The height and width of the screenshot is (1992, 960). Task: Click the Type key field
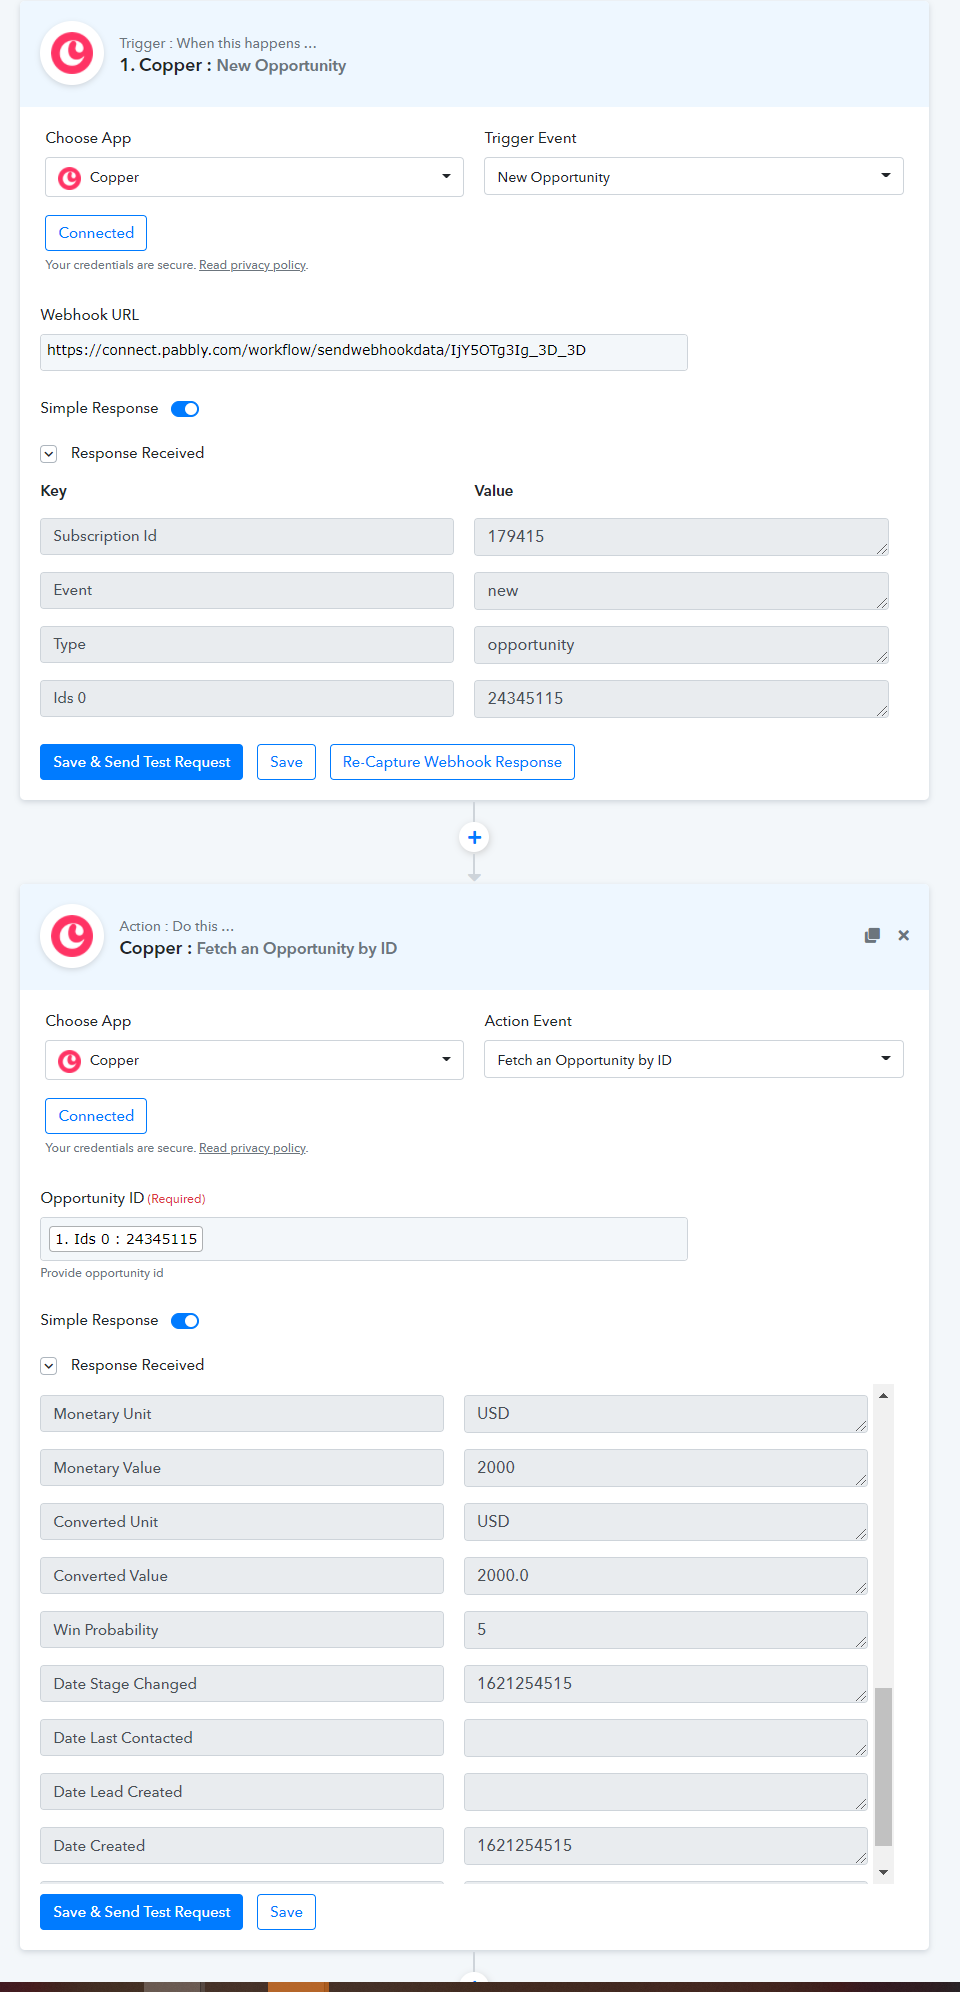(x=247, y=644)
